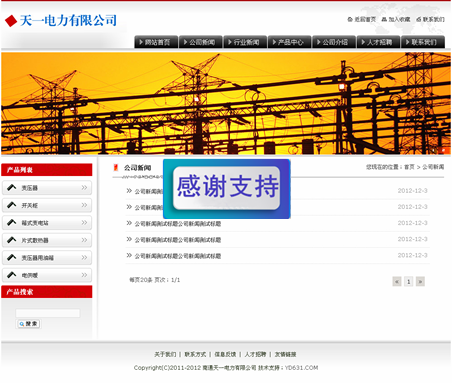This screenshot has height=383, width=452.
Task: Expand the » chevron in the 开关柜 row
Action: [x=84, y=205]
